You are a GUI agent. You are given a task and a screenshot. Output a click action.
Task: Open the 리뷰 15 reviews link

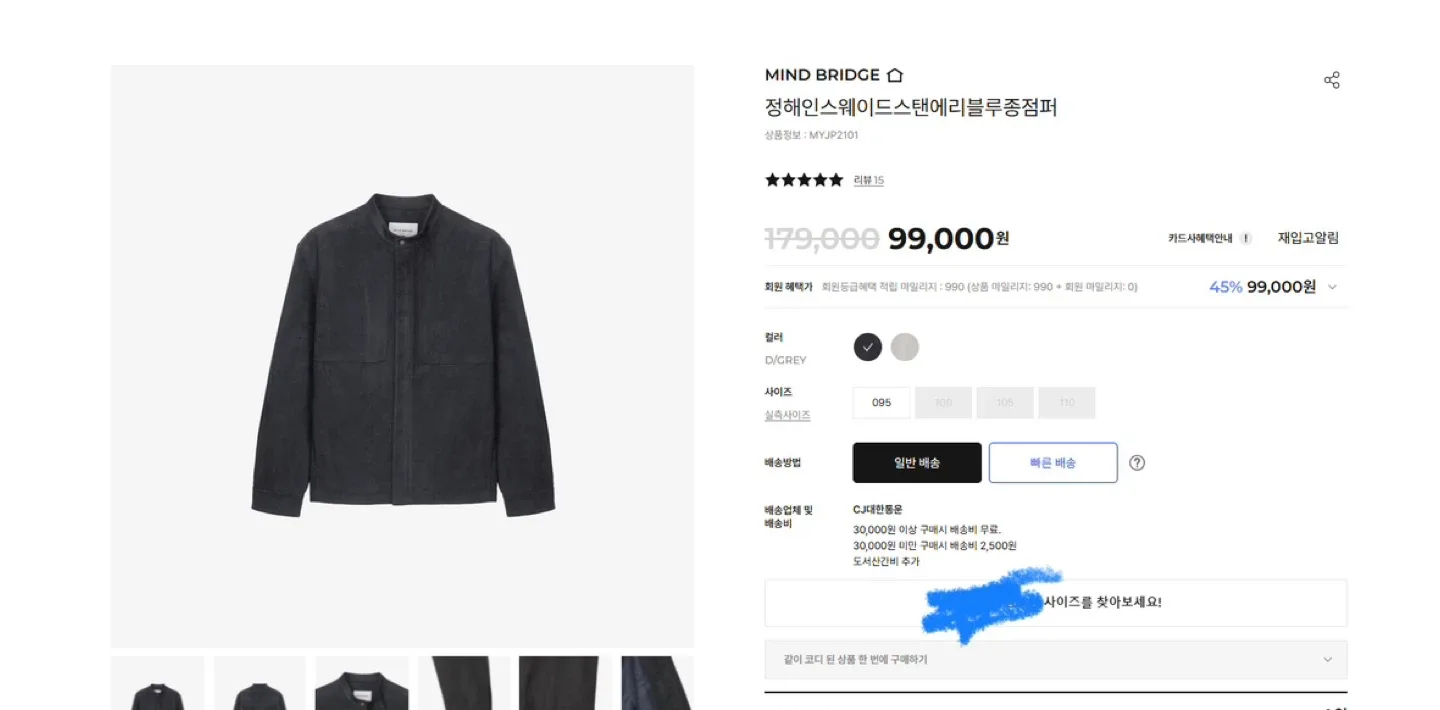point(868,180)
